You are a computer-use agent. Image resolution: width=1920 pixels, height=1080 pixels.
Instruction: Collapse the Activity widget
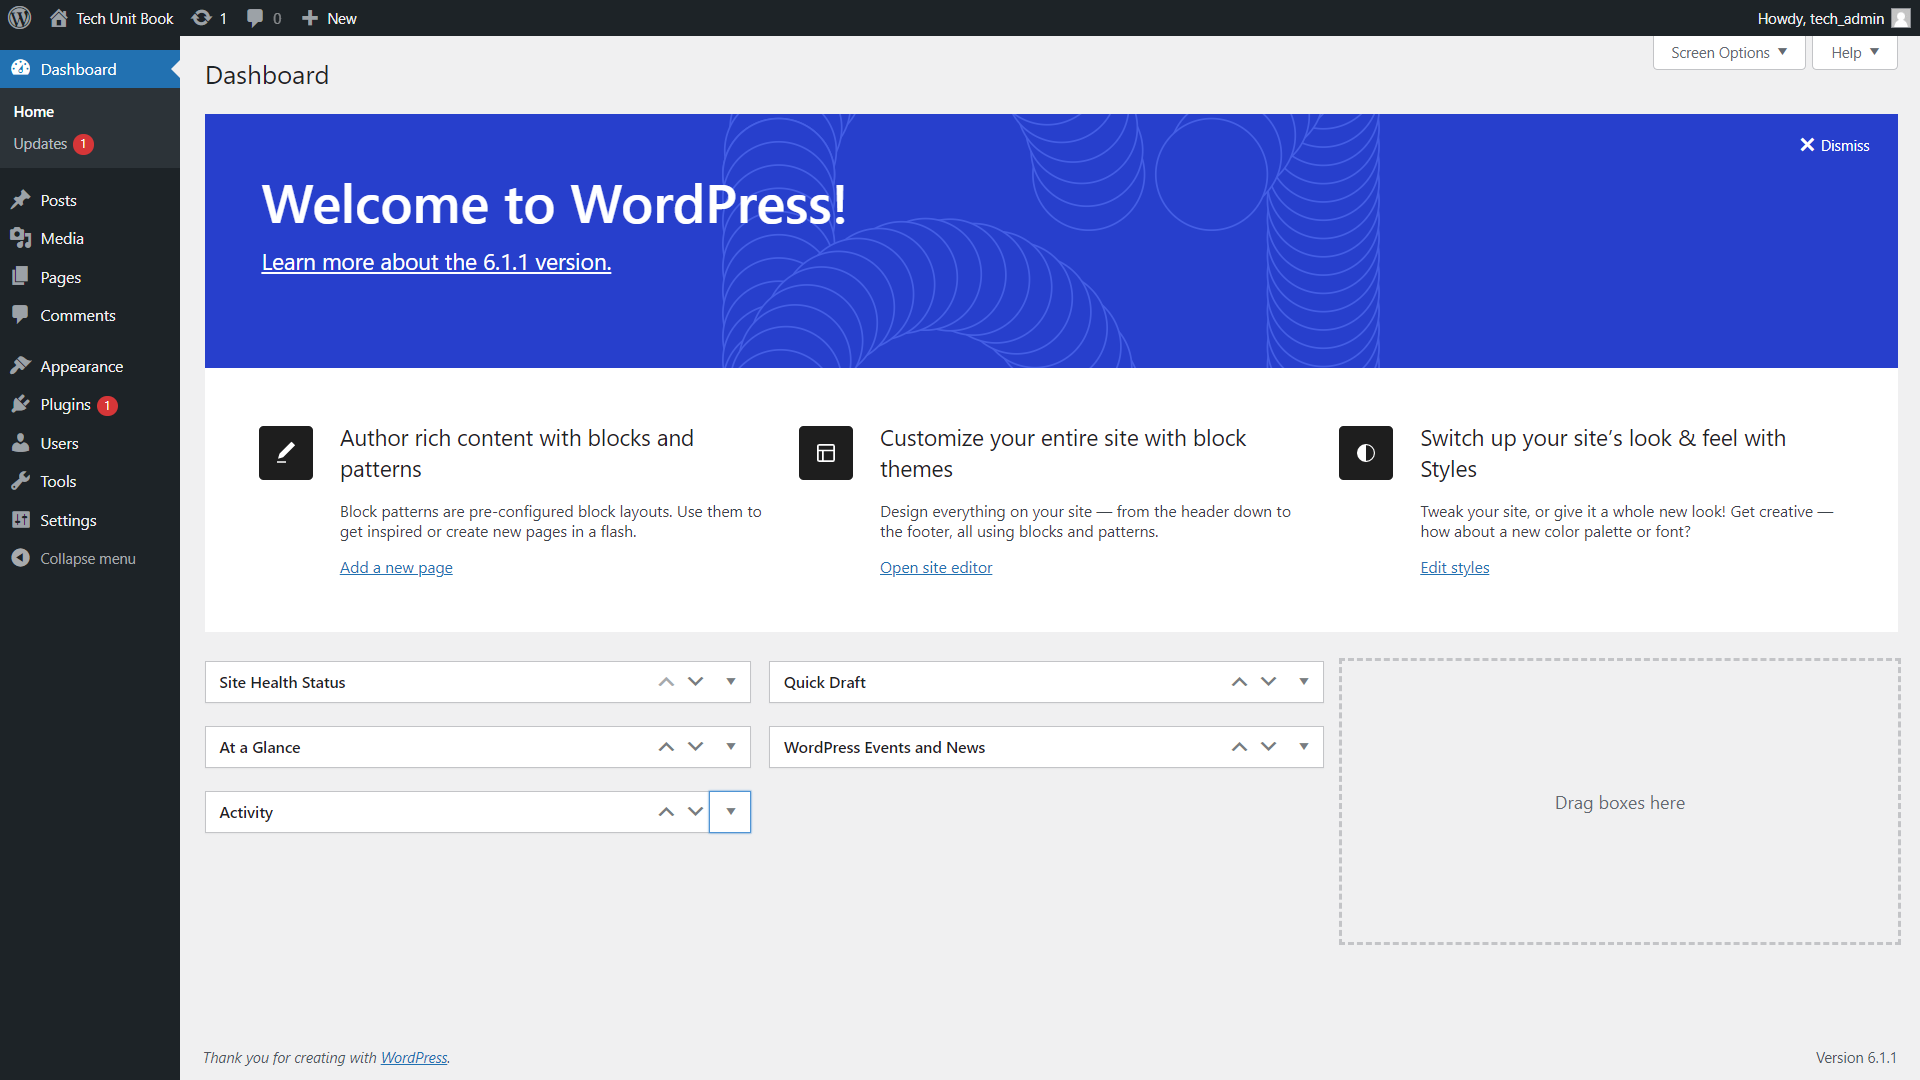[731, 811]
